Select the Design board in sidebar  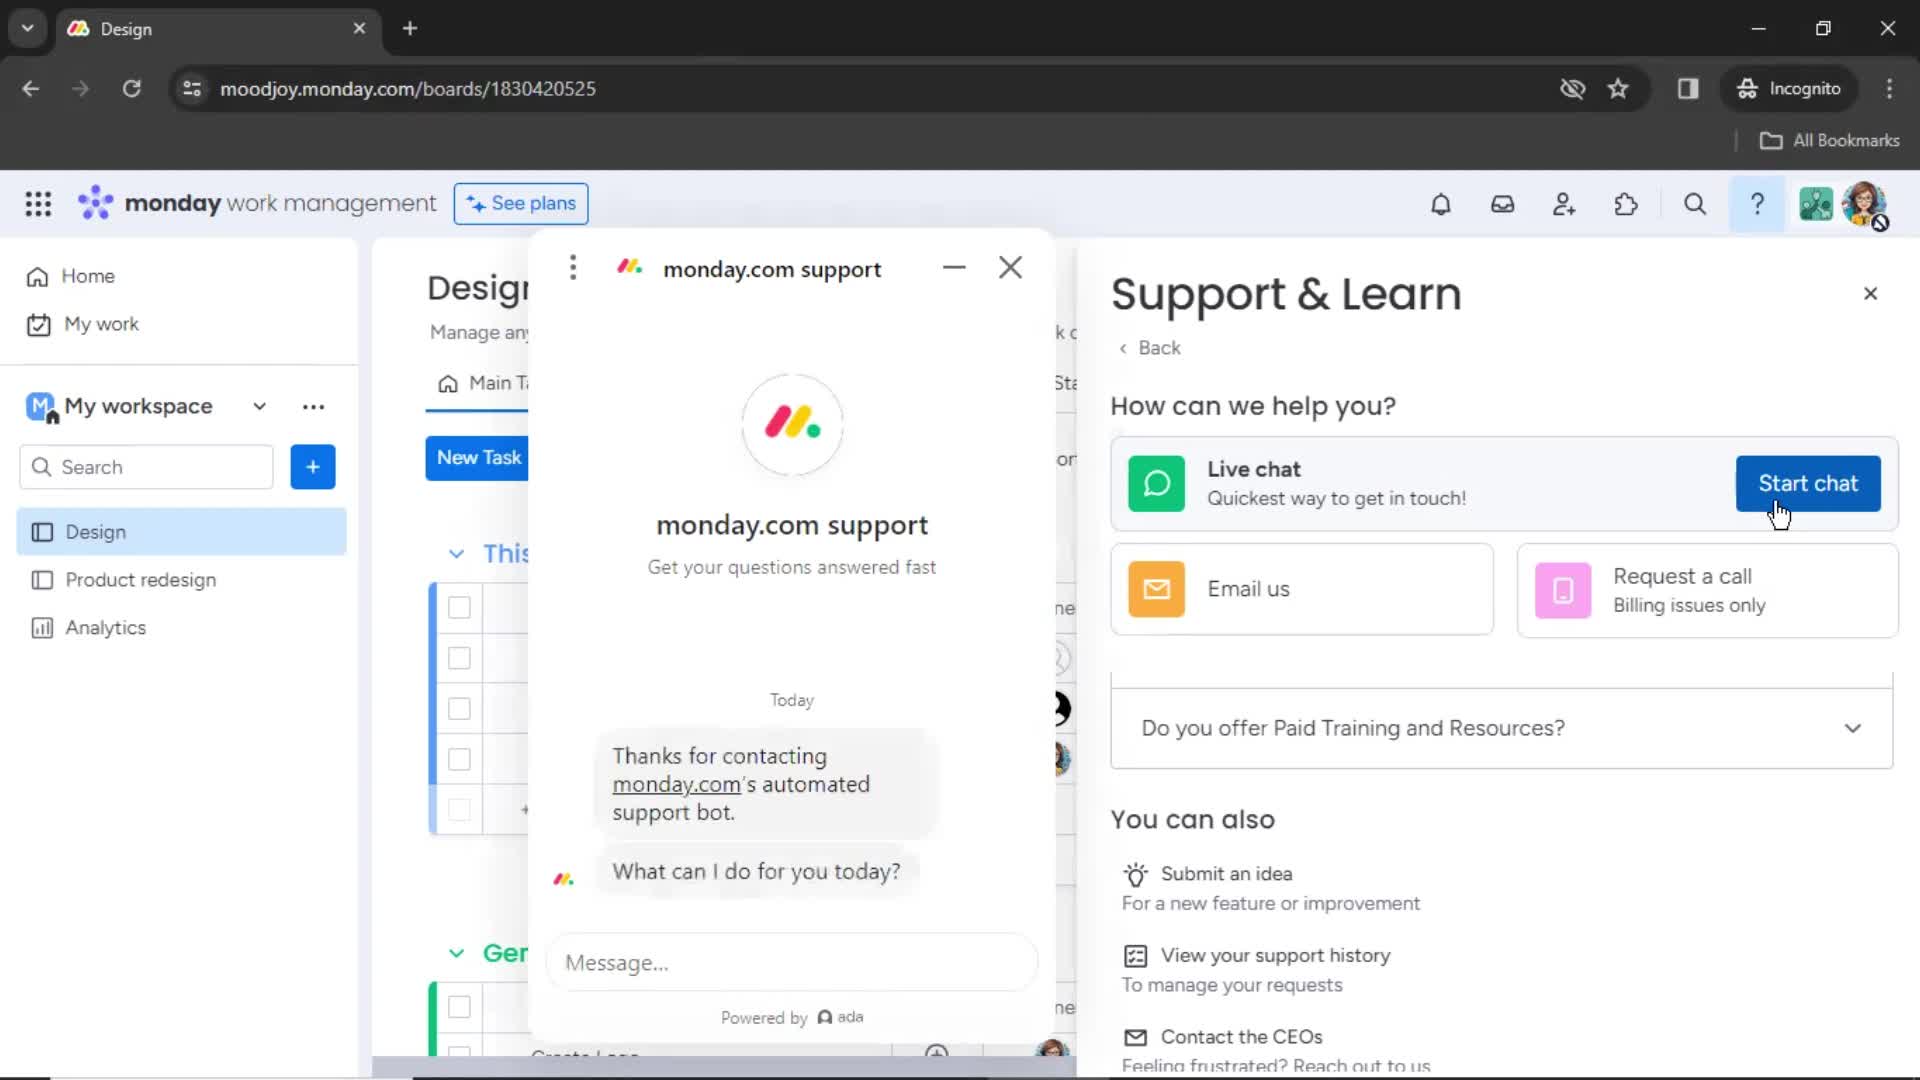tap(181, 532)
